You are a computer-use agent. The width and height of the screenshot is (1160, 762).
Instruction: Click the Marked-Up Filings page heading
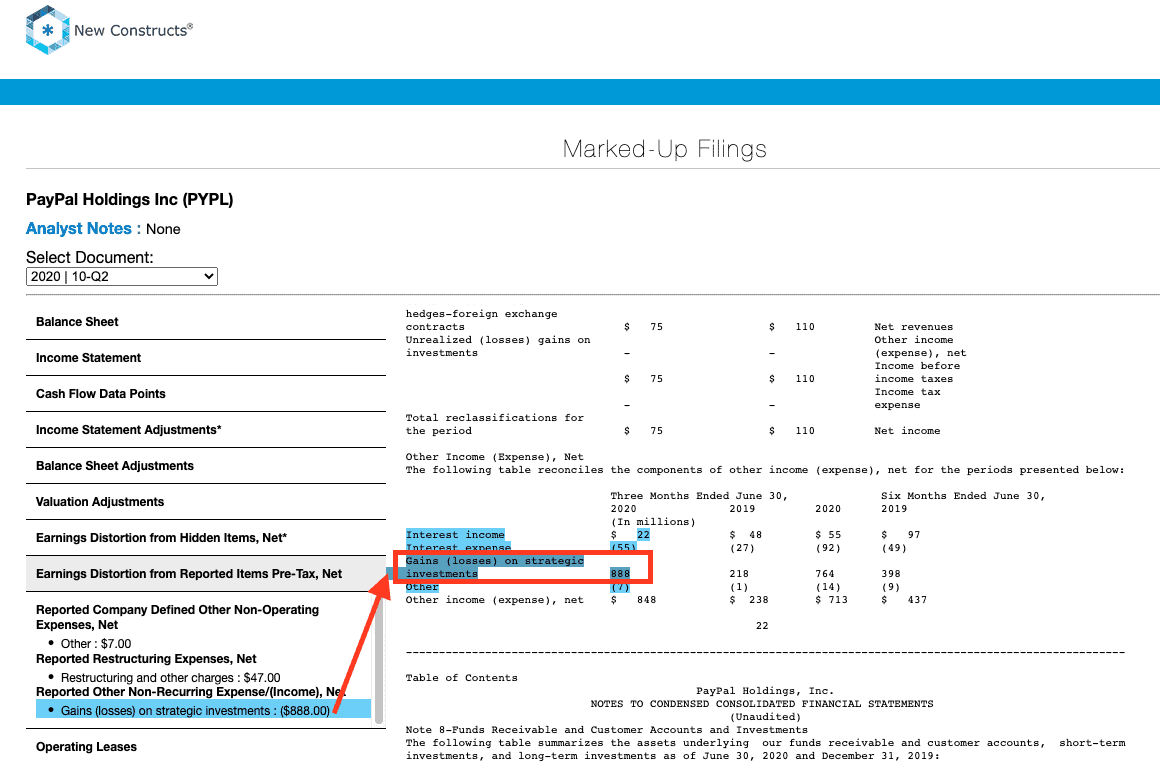[x=664, y=149]
